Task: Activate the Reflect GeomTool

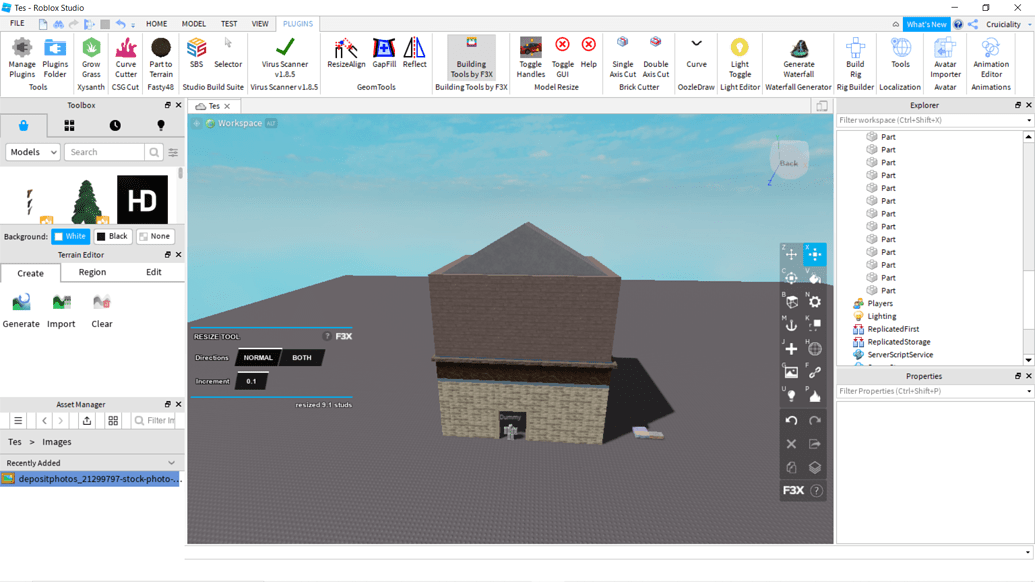Action: pos(415,53)
